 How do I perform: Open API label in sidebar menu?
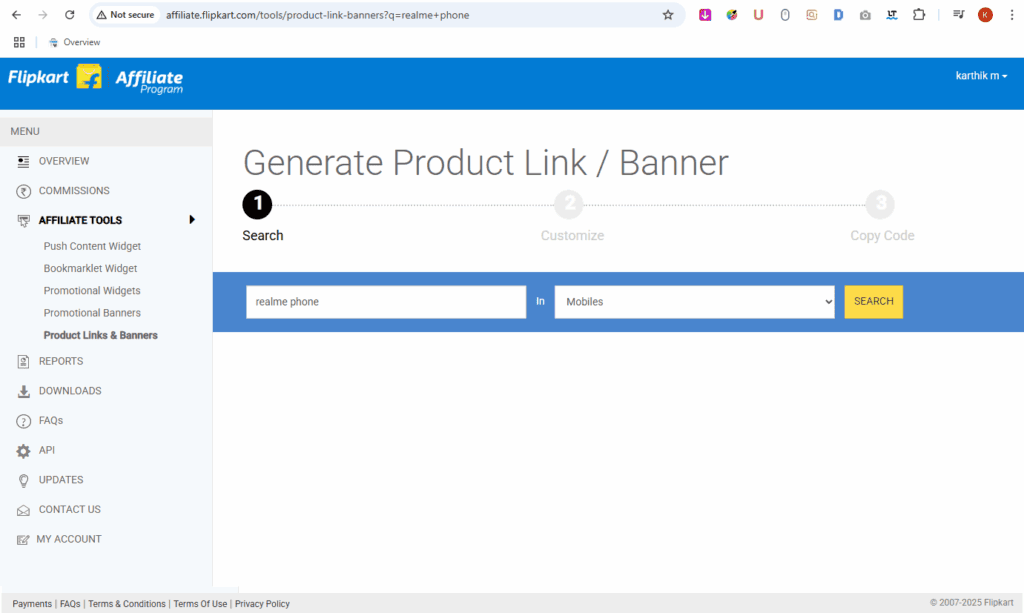pos(46,450)
